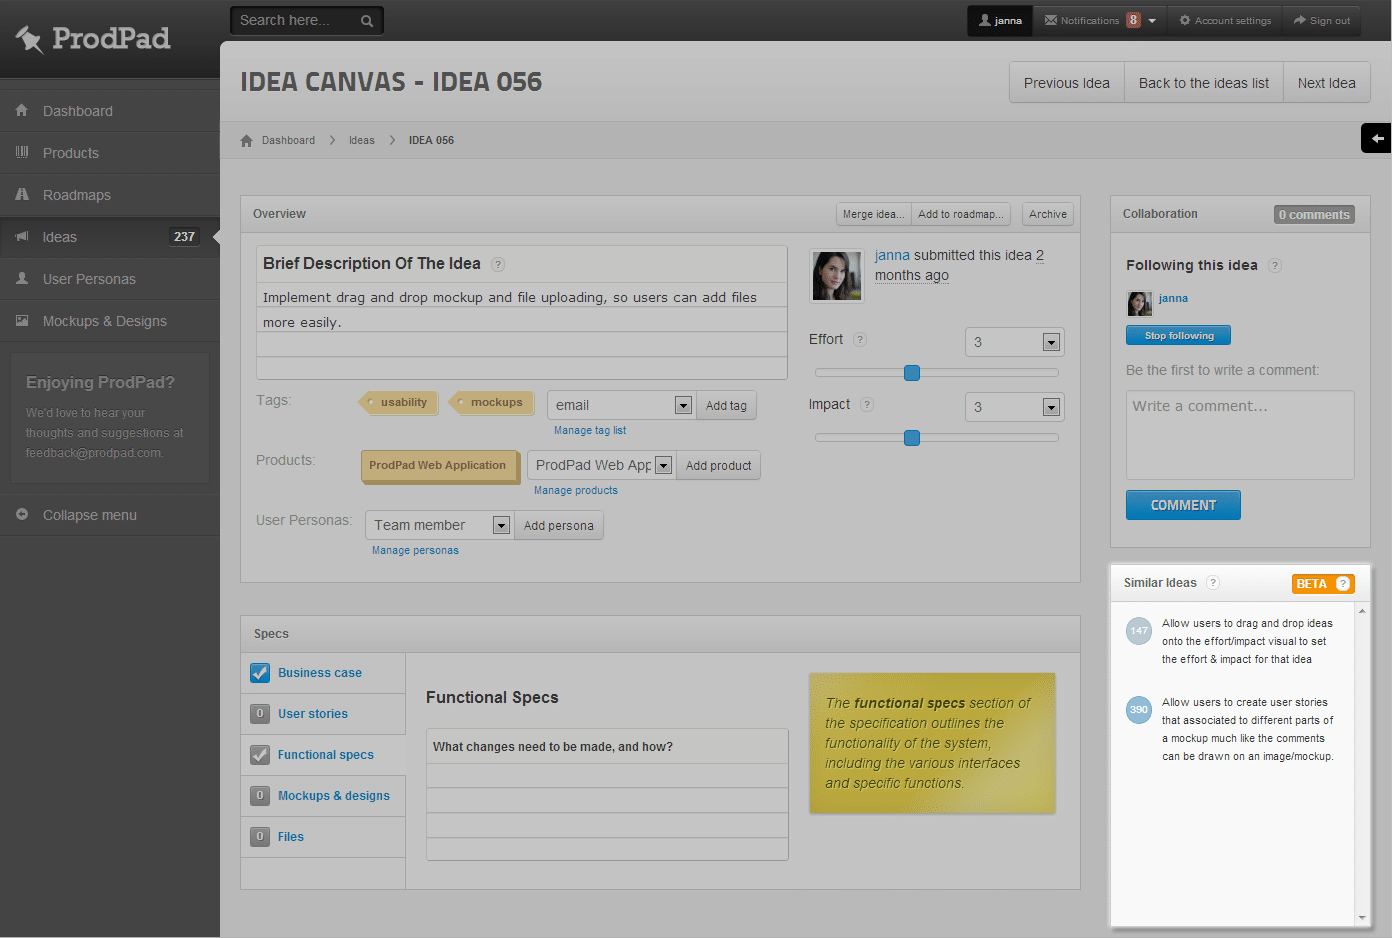Click the Impact slider handle
1392x938 pixels.
(912, 438)
